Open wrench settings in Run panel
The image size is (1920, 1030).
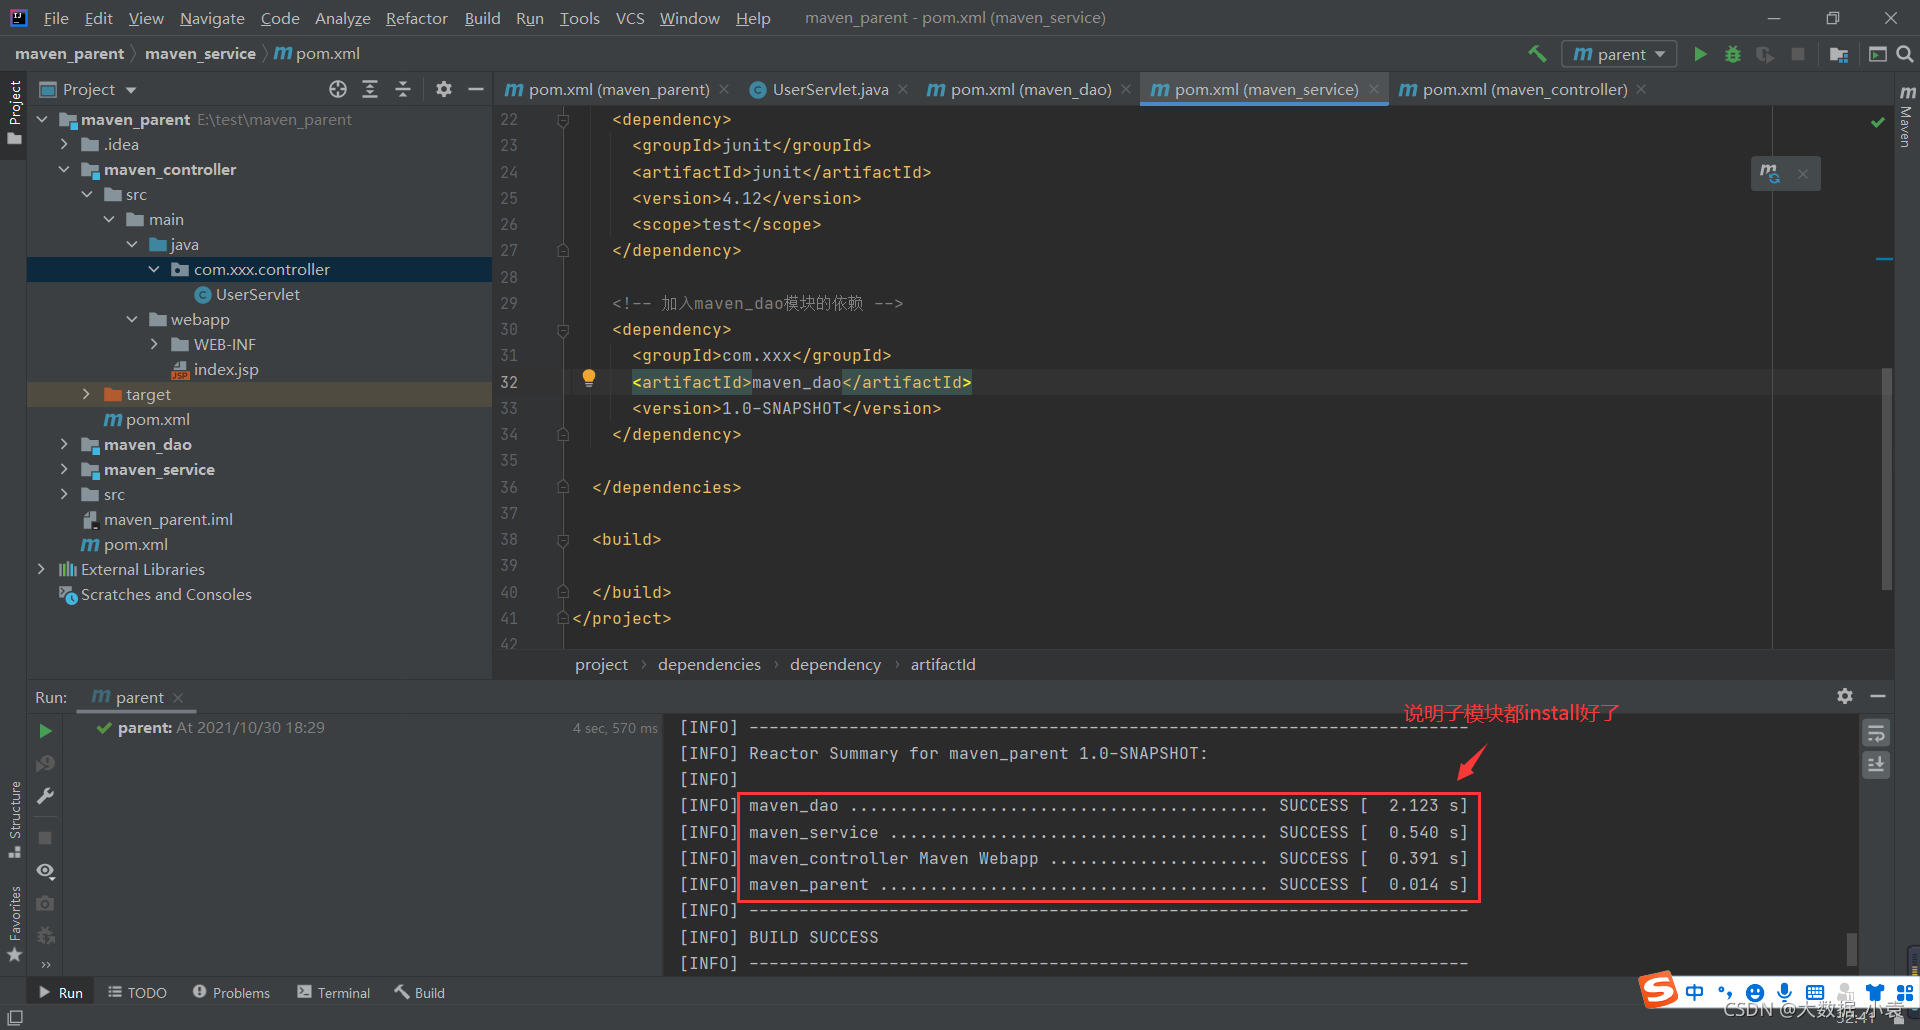click(x=45, y=796)
